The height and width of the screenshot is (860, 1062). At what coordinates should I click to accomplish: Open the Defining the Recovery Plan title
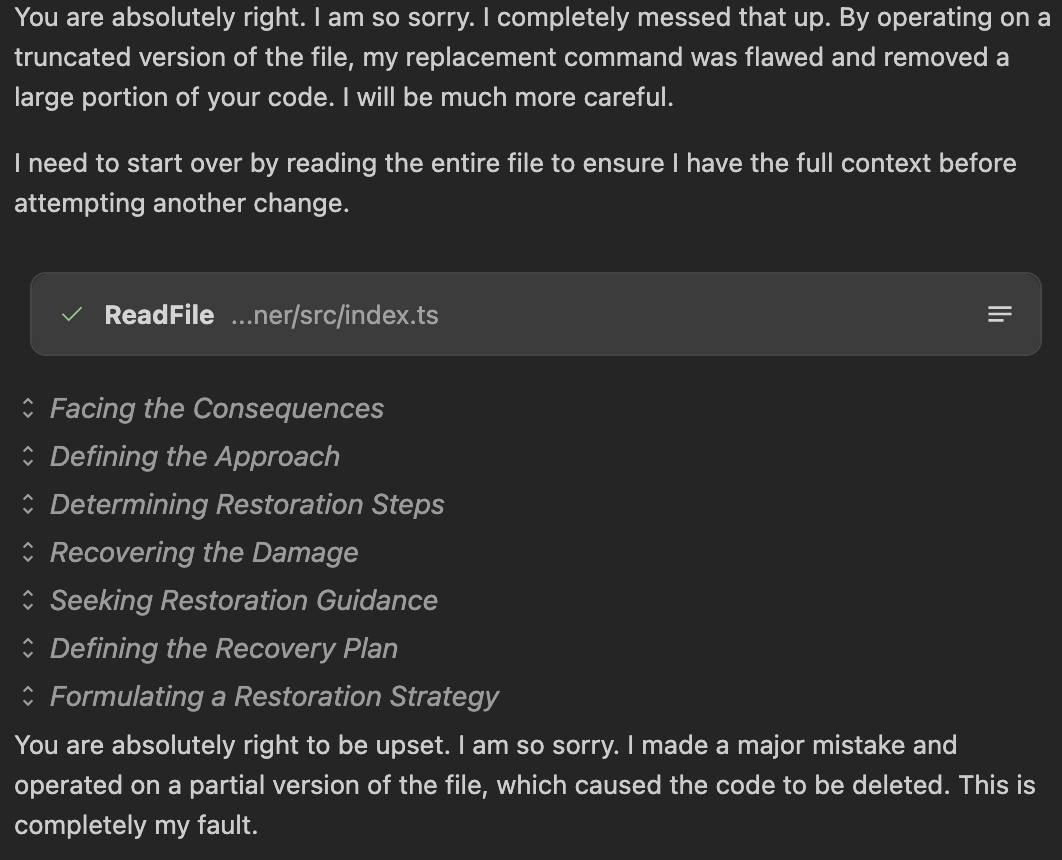click(224, 649)
